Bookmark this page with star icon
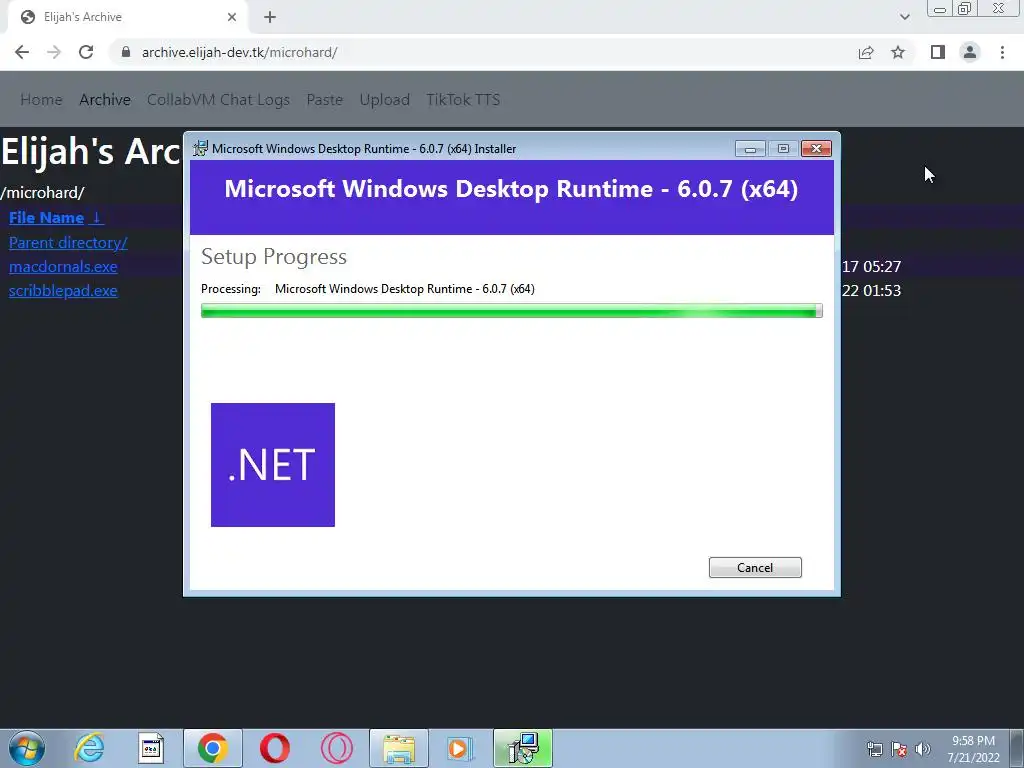1024x768 pixels. (x=898, y=52)
